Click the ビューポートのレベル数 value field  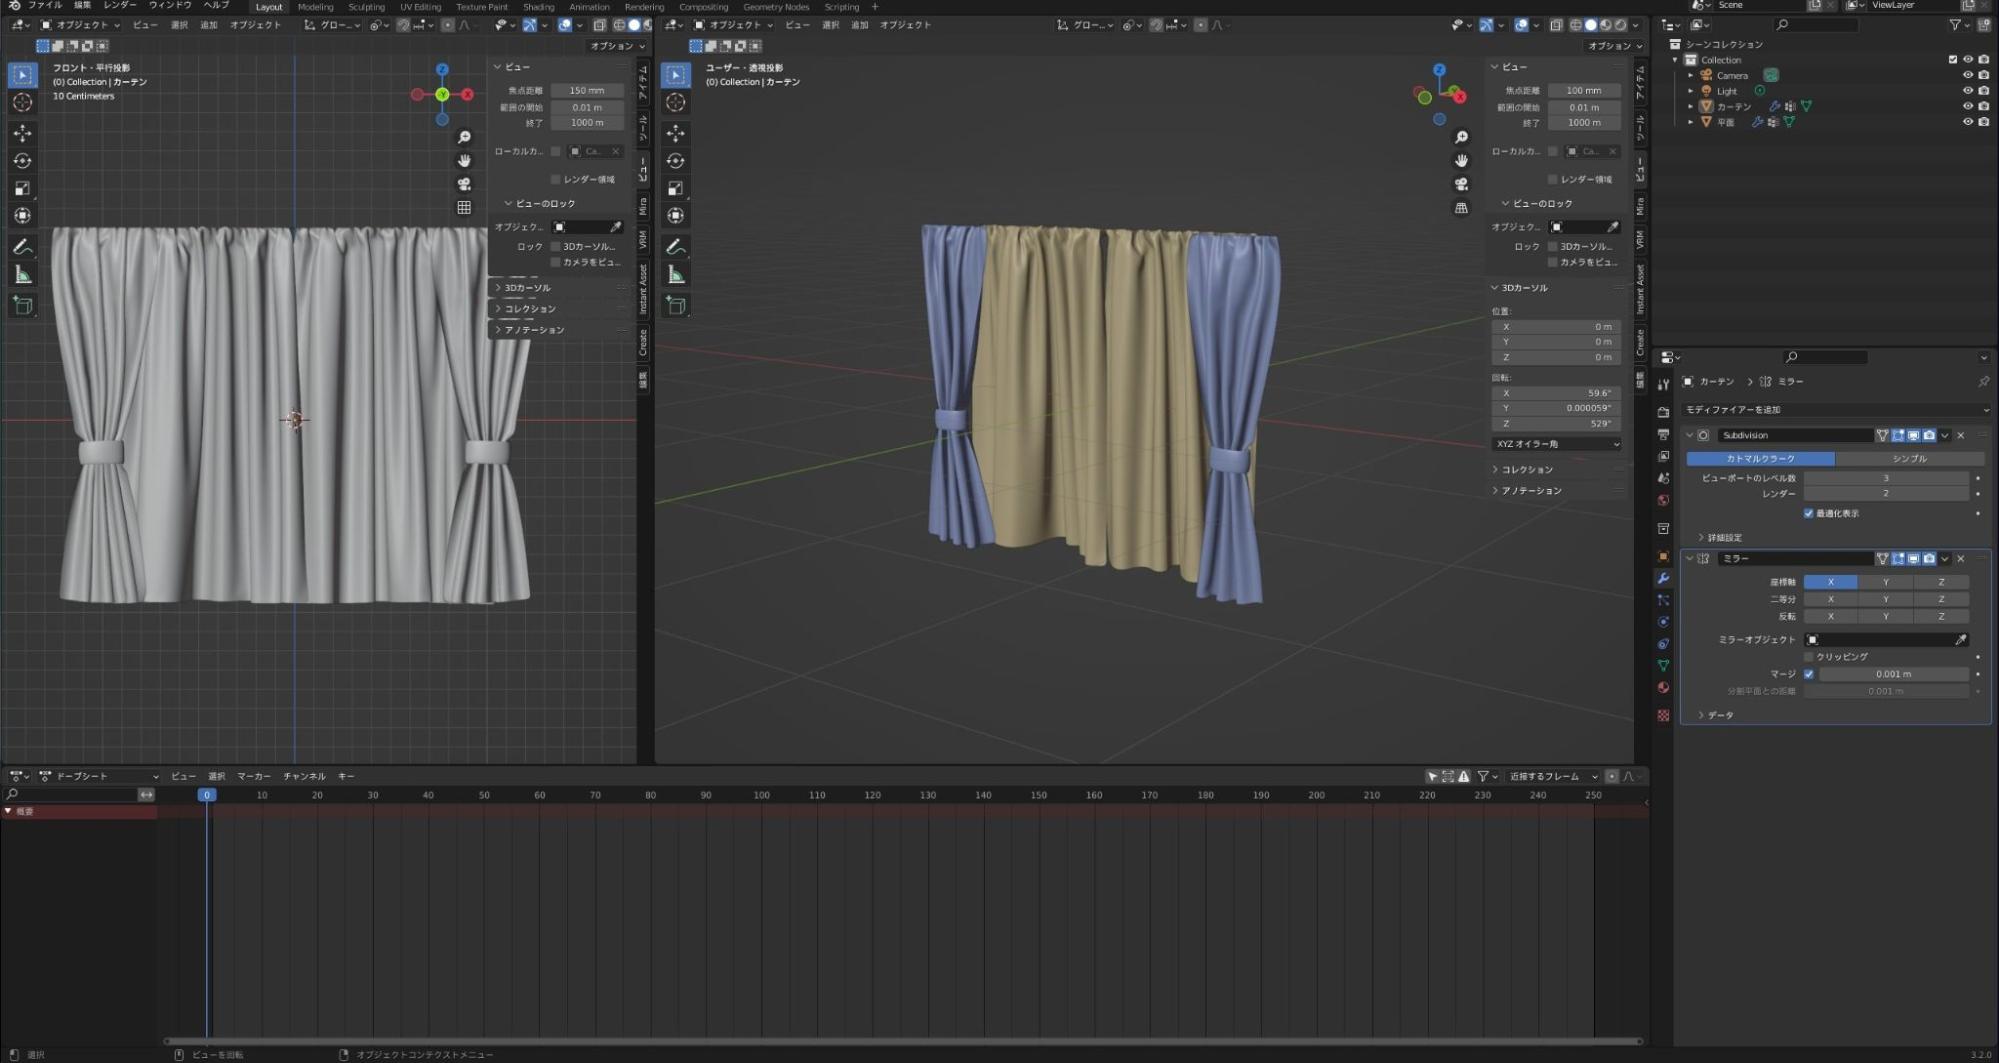coord(1886,479)
